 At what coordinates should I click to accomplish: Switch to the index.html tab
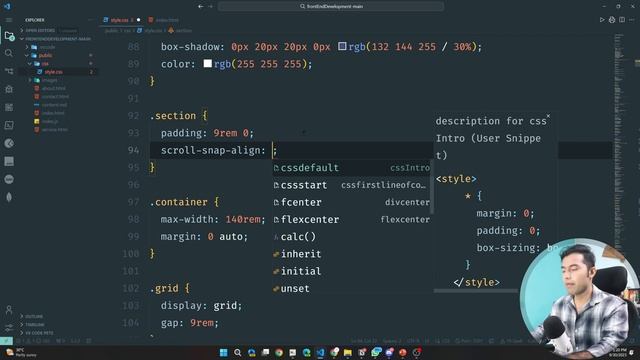[164, 20]
